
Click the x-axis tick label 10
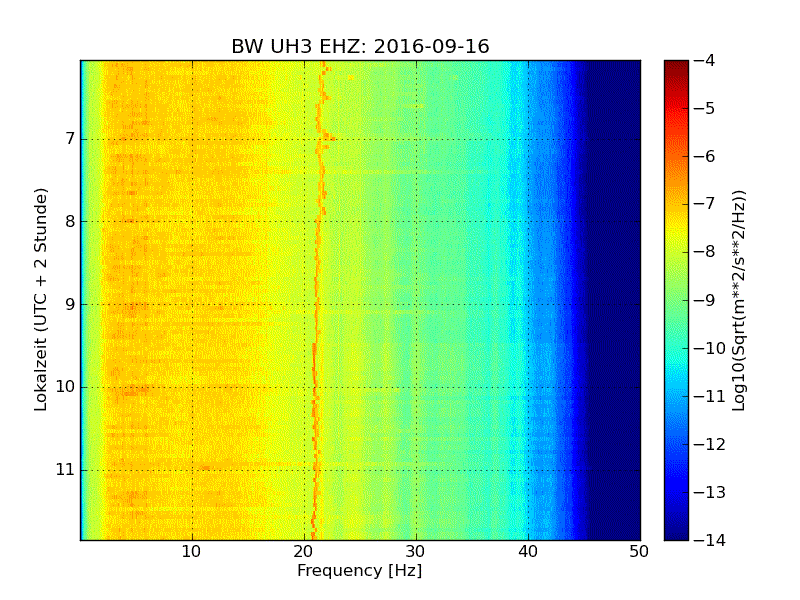192,552
